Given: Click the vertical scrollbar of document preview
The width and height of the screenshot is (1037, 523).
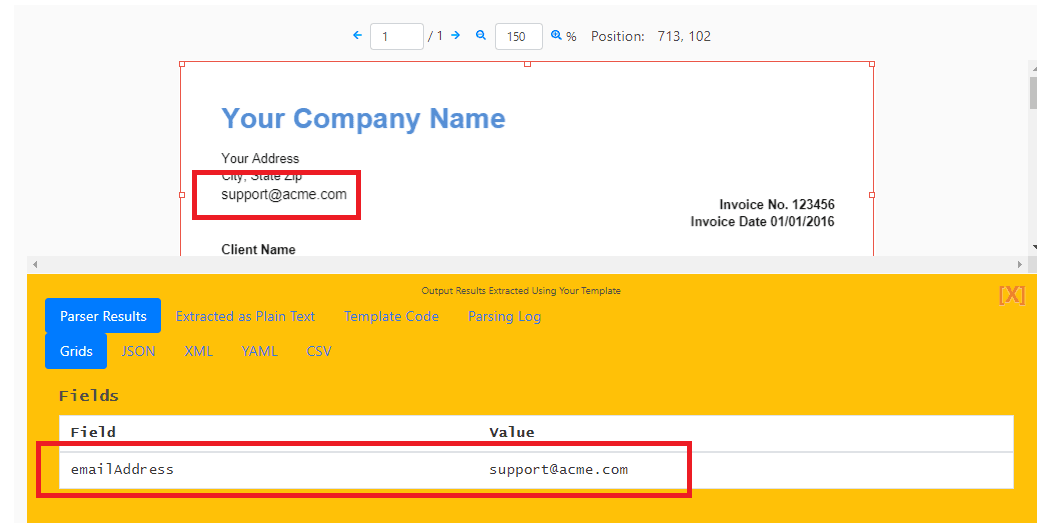Looking at the screenshot, I should [1032, 93].
